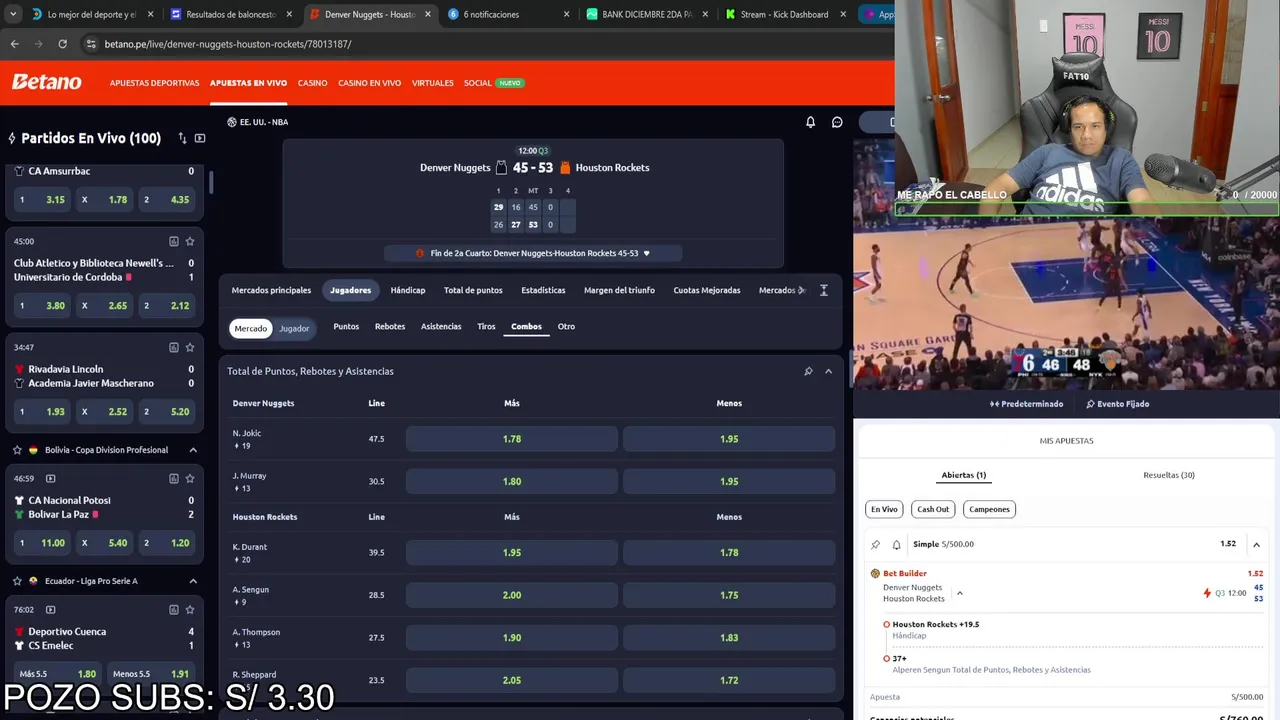Toggle the Campeones filter chip

coord(989,509)
